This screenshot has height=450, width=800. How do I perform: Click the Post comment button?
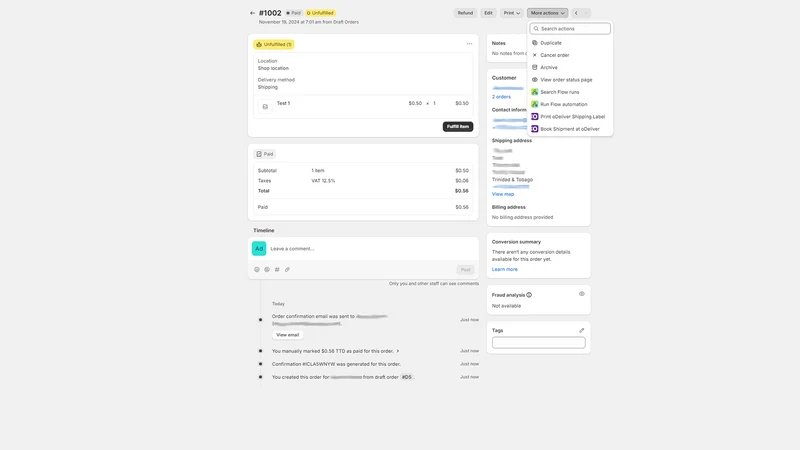465,269
